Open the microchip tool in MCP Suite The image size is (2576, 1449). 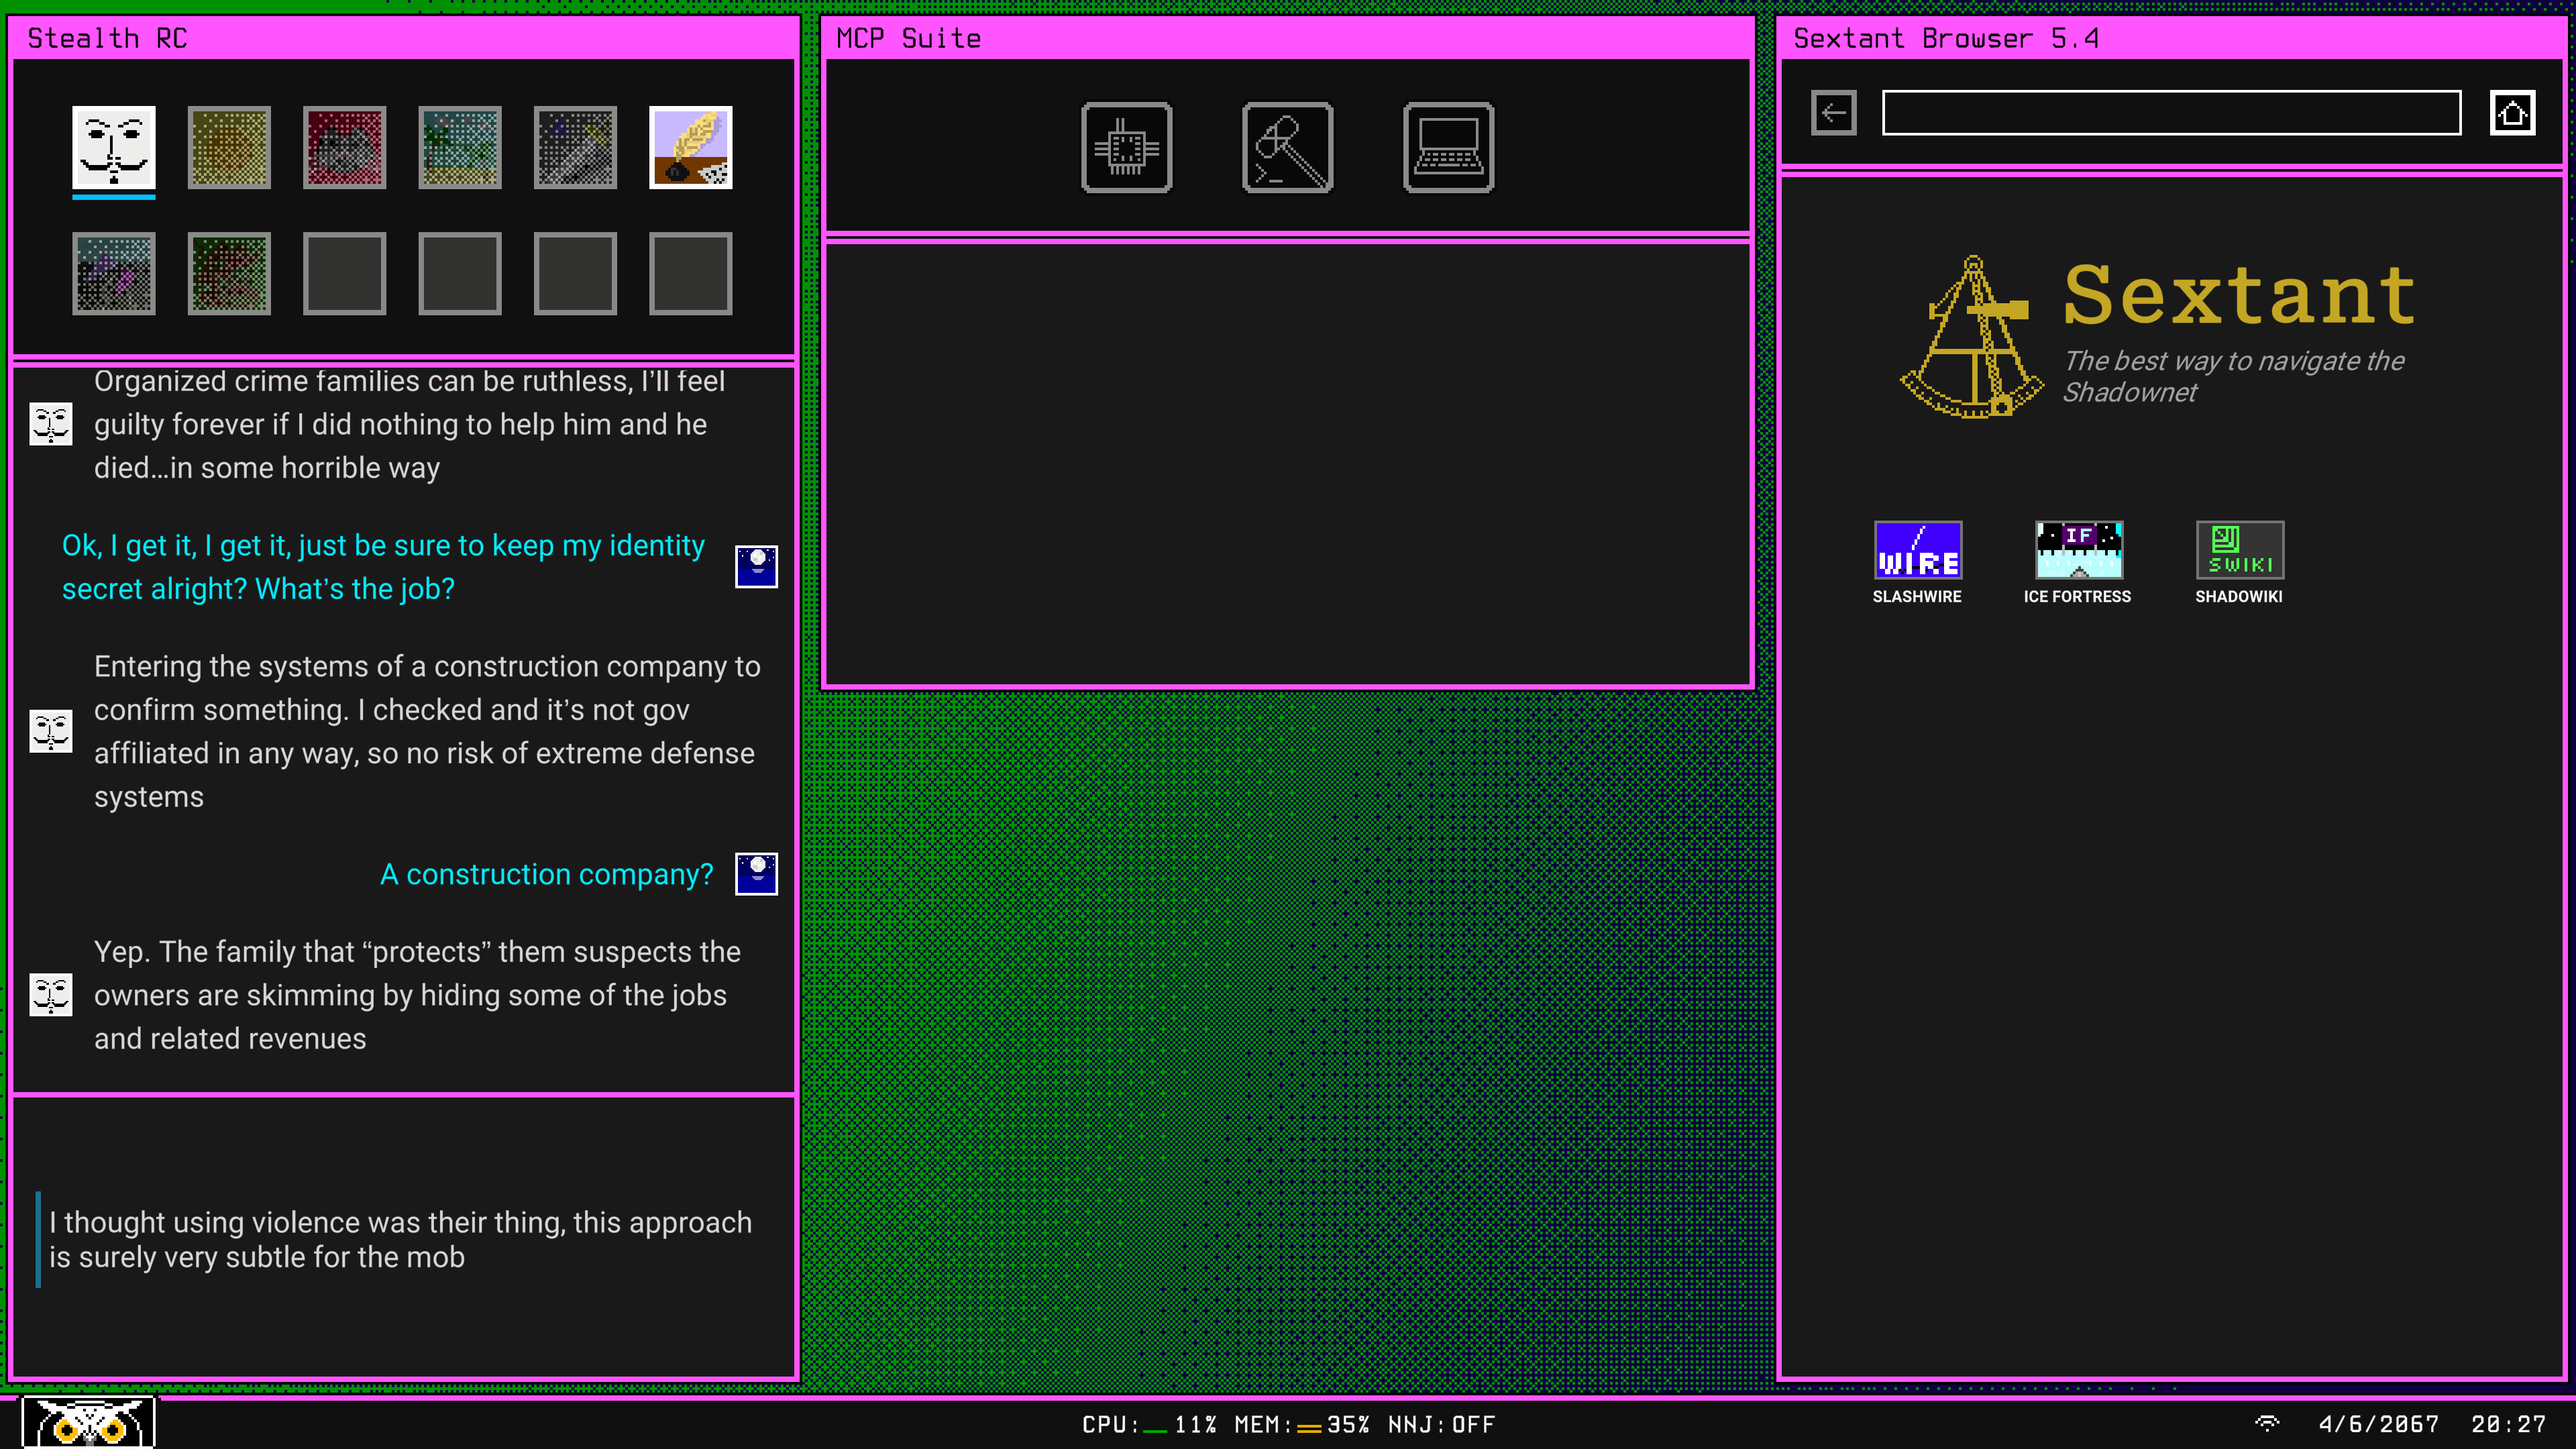point(1127,148)
